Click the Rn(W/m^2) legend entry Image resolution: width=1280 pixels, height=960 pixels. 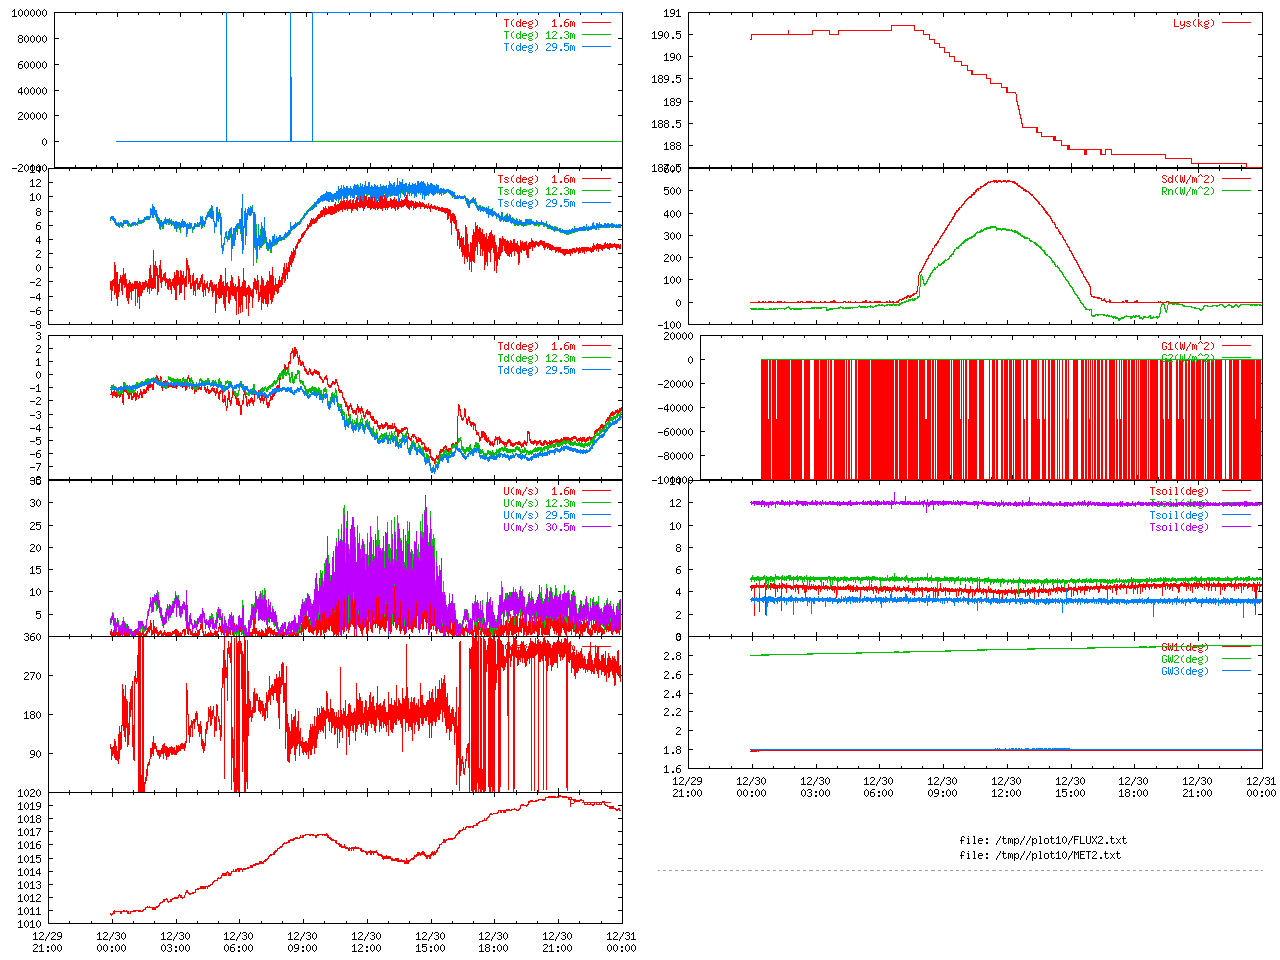tap(1187, 191)
